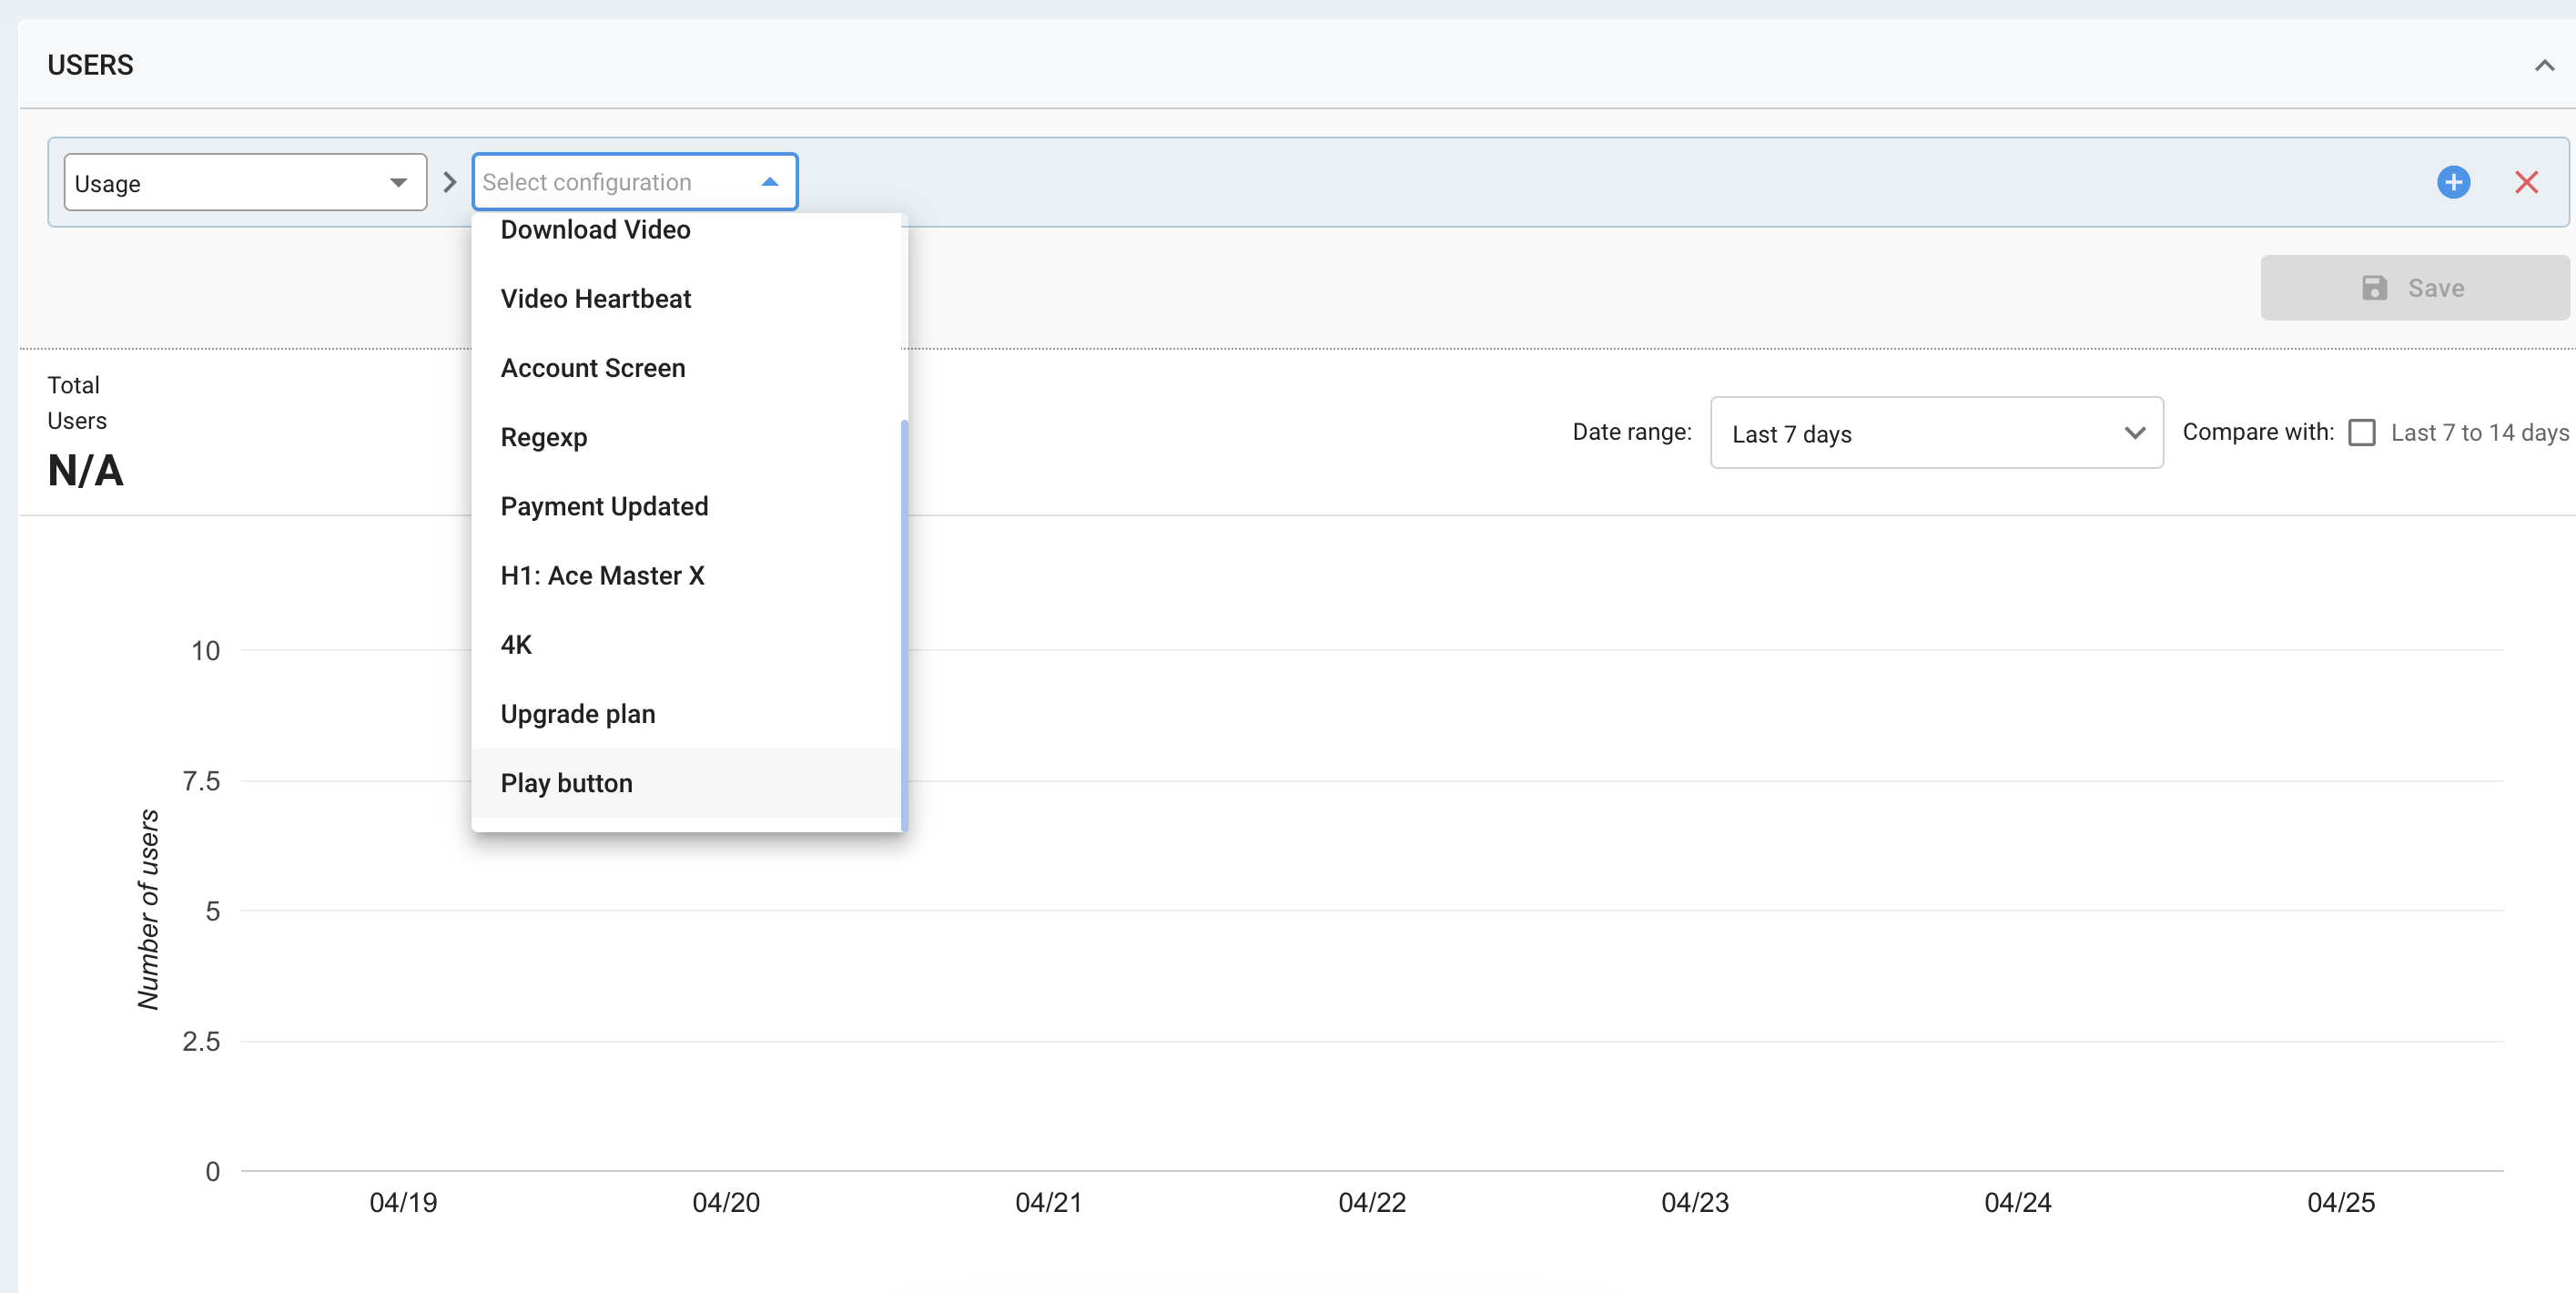
Task: Pick the 4K configuration
Action: (x=687, y=644)
